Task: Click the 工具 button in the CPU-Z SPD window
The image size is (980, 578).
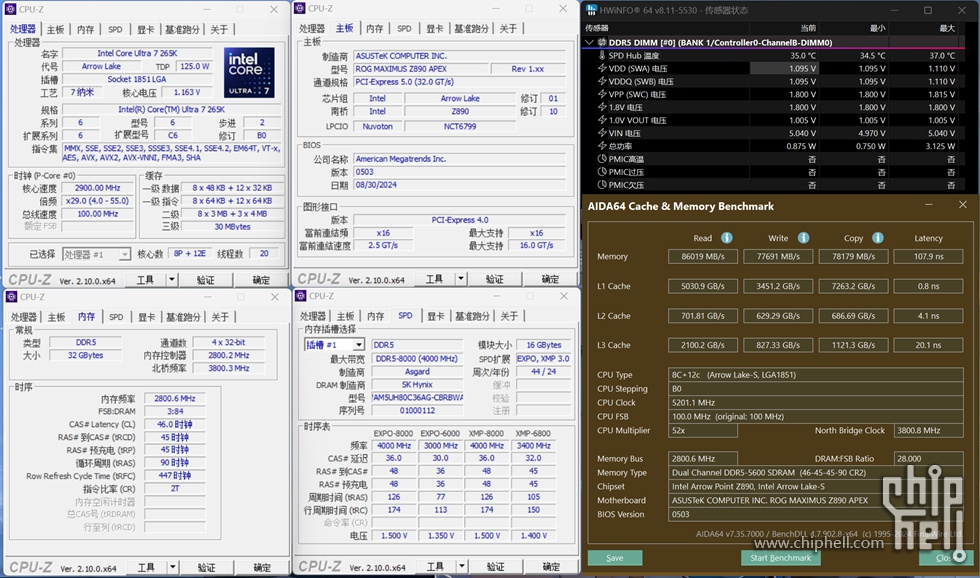Action: click(436, 566)
